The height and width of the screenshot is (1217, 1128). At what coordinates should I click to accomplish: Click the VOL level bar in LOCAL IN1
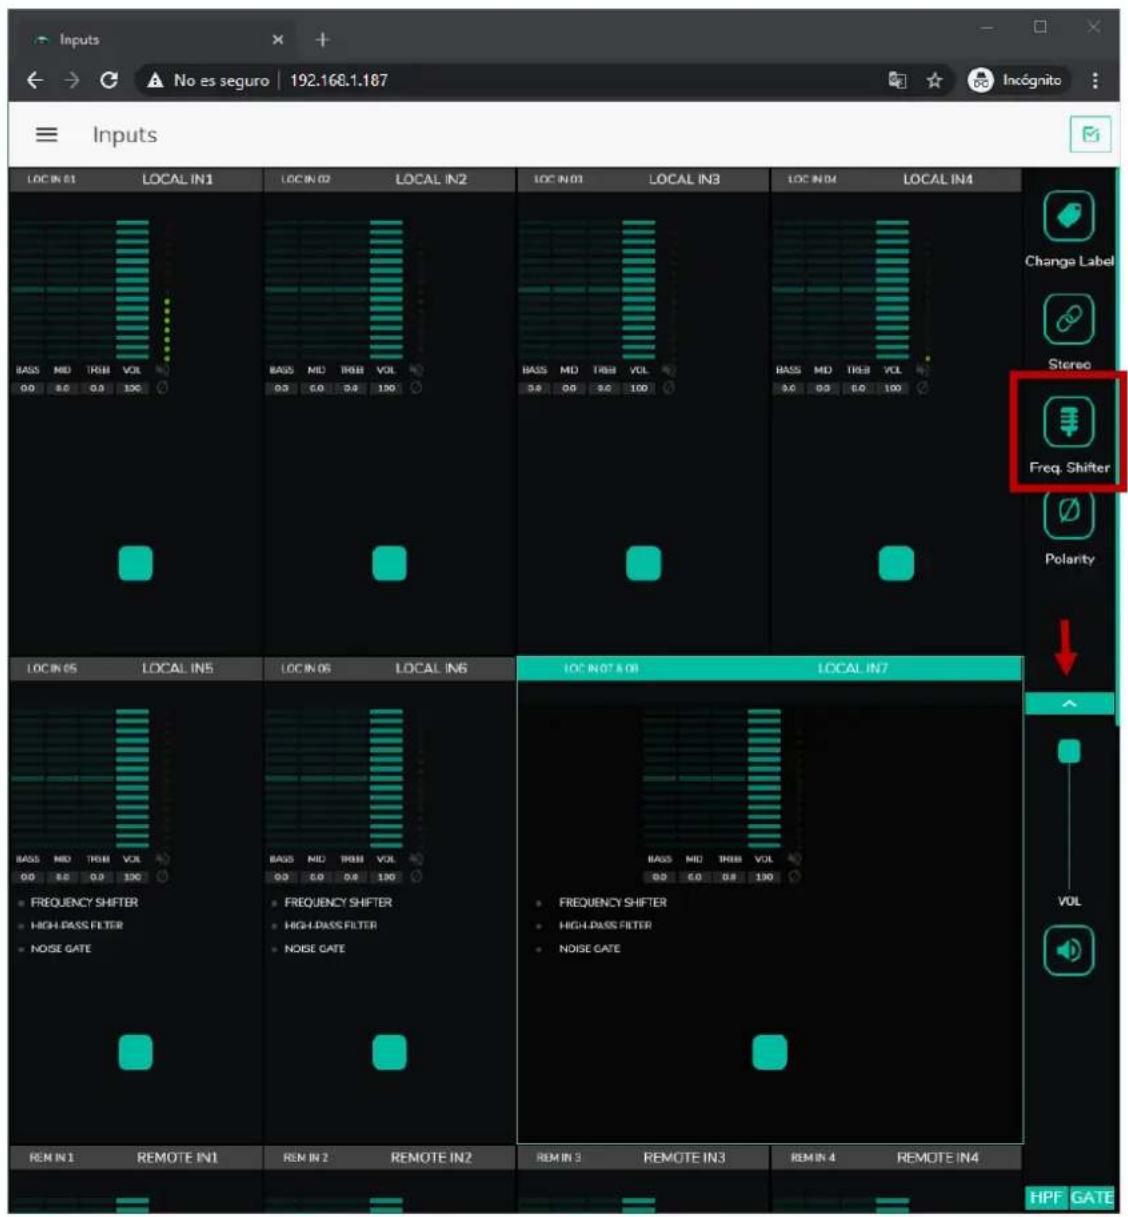[x=132, y=289]
